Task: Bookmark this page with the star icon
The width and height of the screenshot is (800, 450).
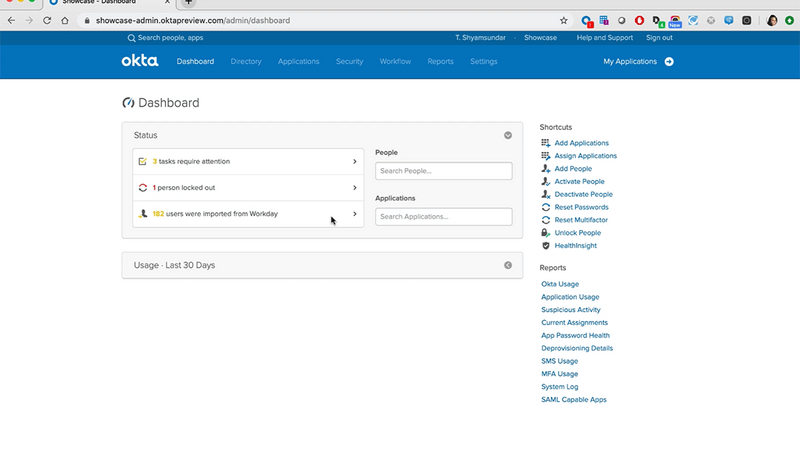Action: (x=564, y=20)
